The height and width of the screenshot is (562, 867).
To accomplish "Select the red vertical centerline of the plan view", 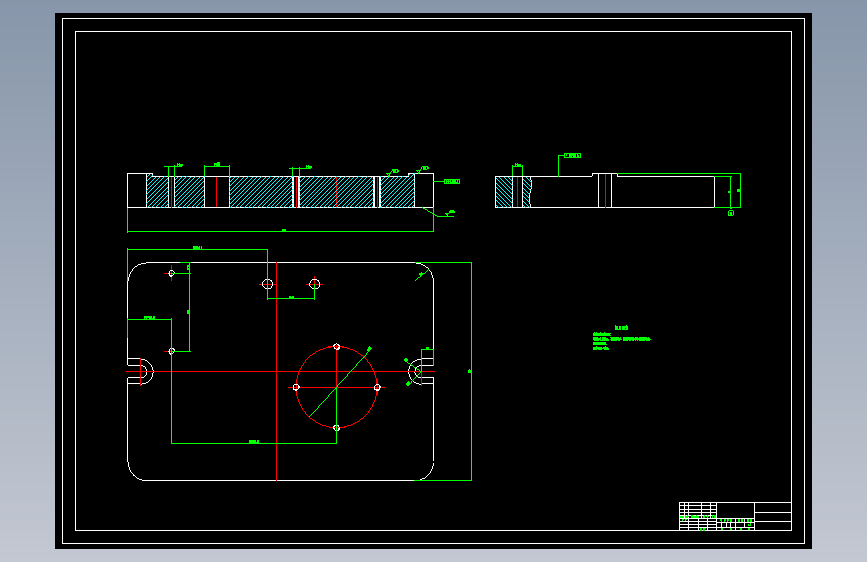I will coord(276,372).
